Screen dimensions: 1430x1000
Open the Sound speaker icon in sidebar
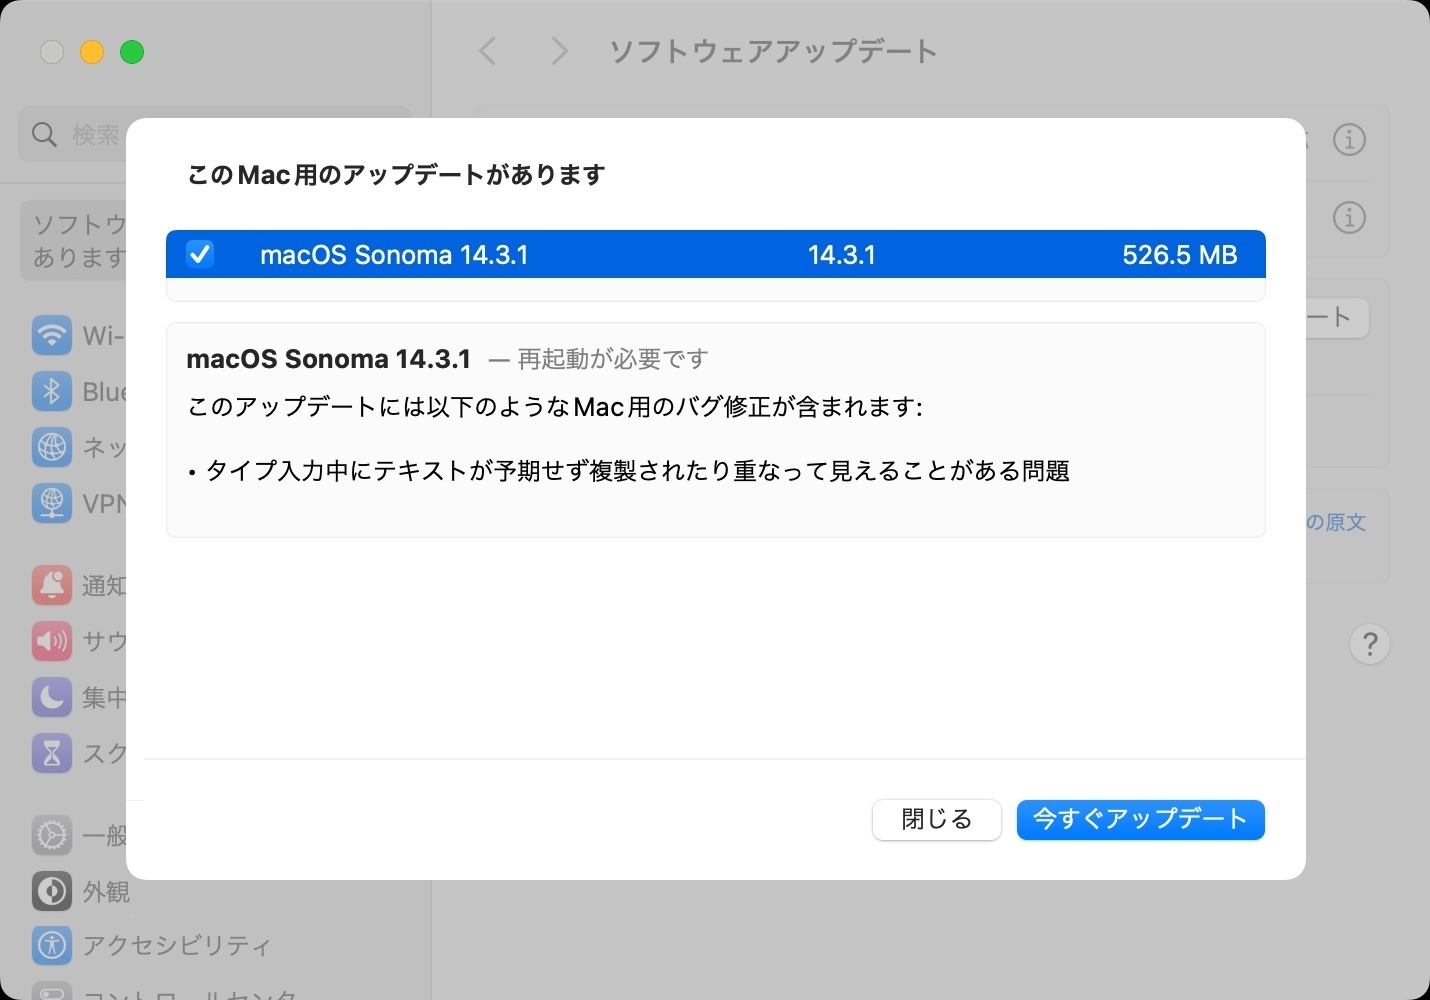[x=52, y=641]
